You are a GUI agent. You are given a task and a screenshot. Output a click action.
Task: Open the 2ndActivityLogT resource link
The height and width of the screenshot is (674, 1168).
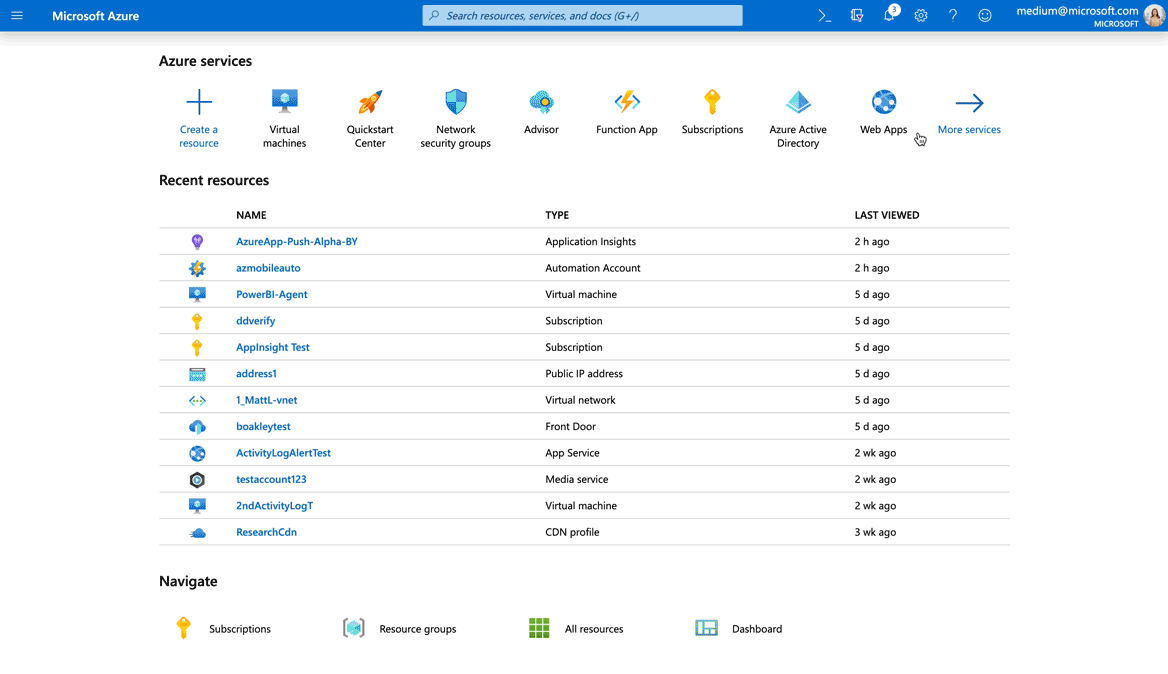tap(274, 506)
